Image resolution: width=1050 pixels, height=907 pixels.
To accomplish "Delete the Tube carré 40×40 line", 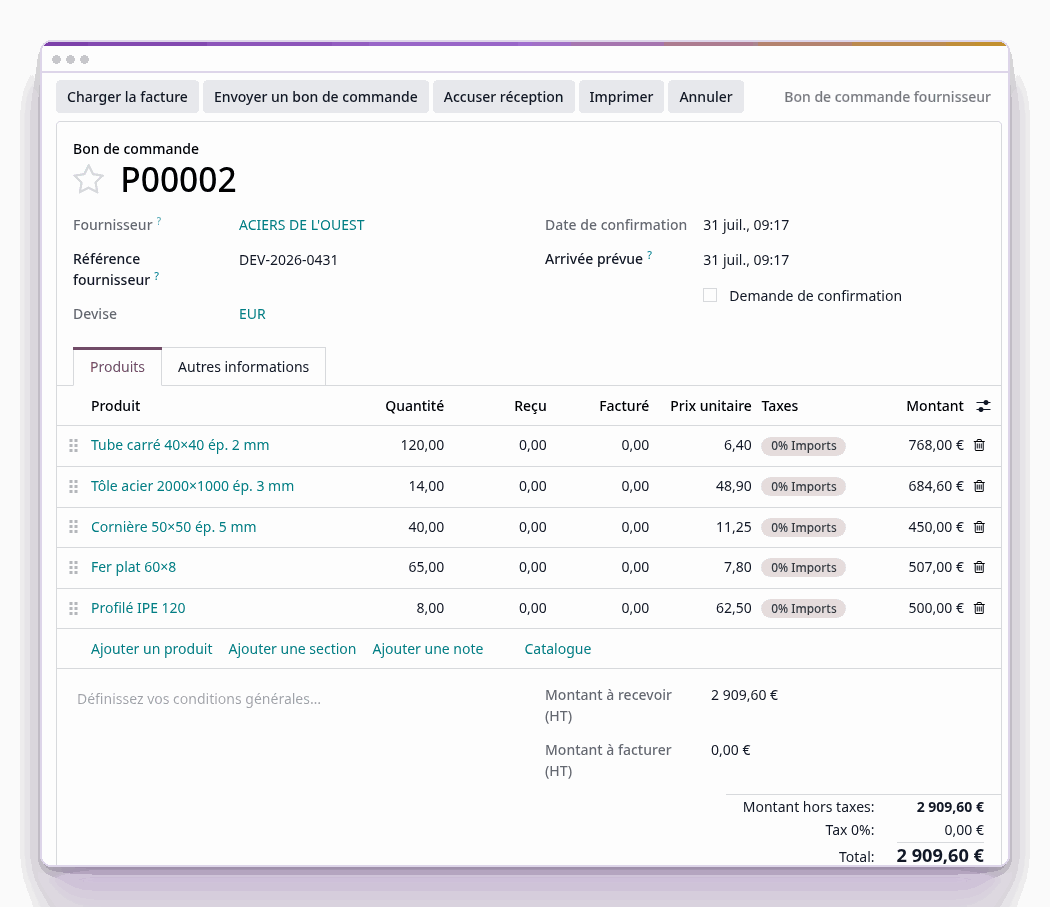I will click(979, 445).
